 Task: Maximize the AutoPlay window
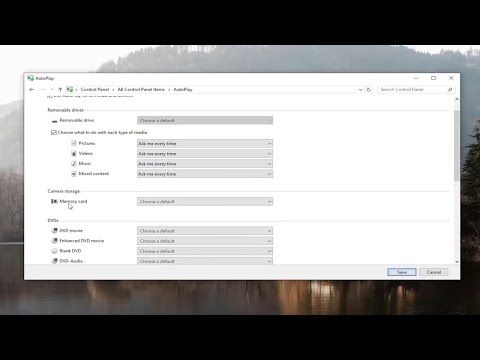tap(433, 78)
